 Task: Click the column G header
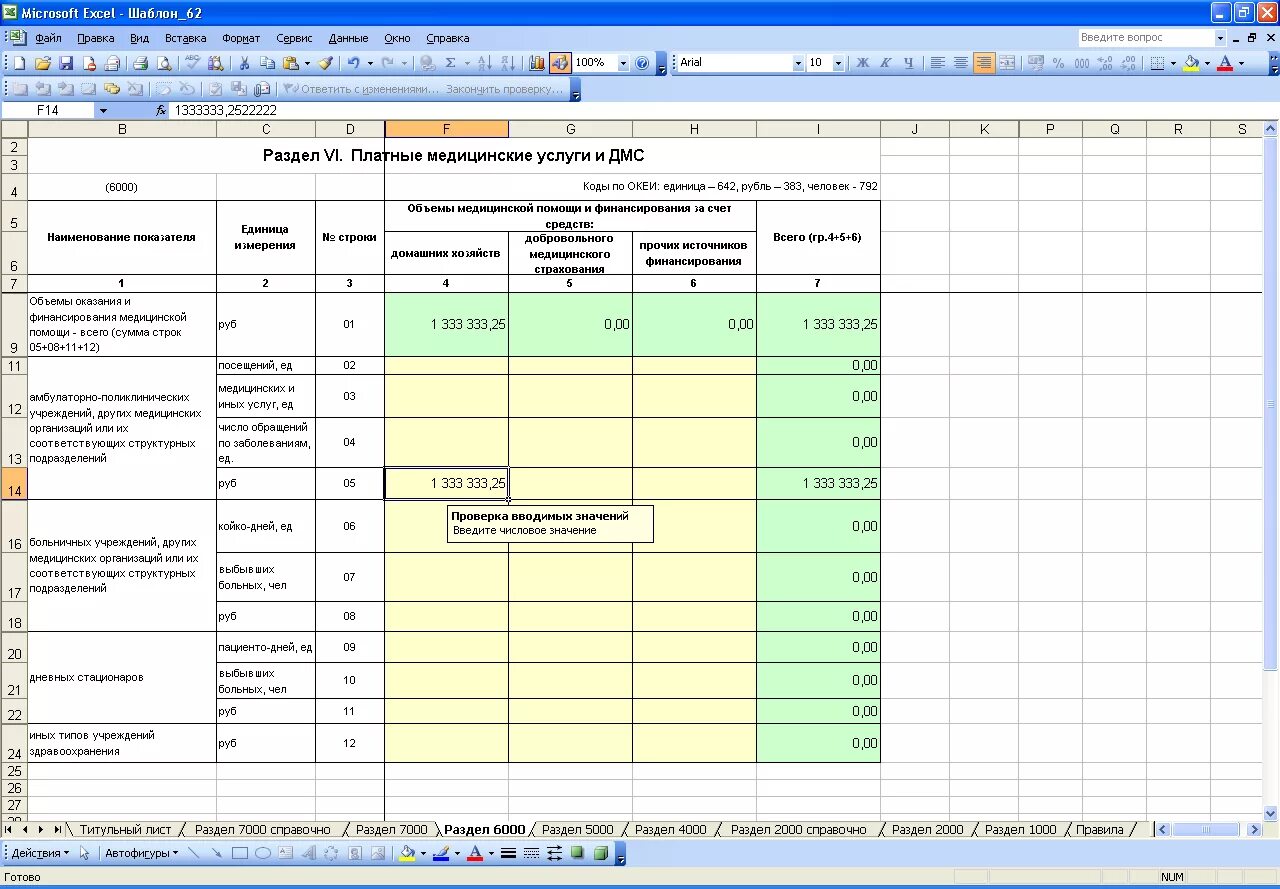570,129
